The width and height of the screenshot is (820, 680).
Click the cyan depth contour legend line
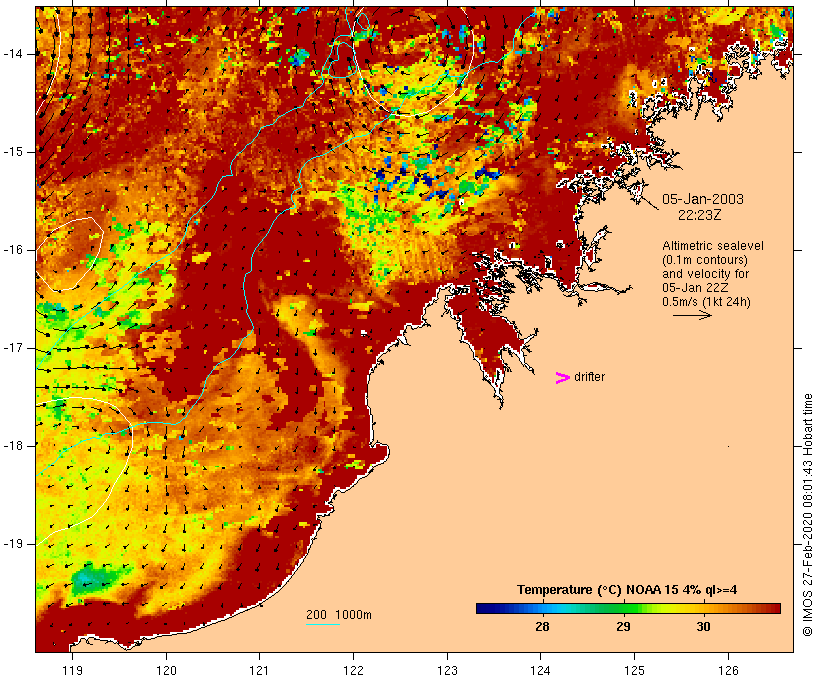pos(323,624)
